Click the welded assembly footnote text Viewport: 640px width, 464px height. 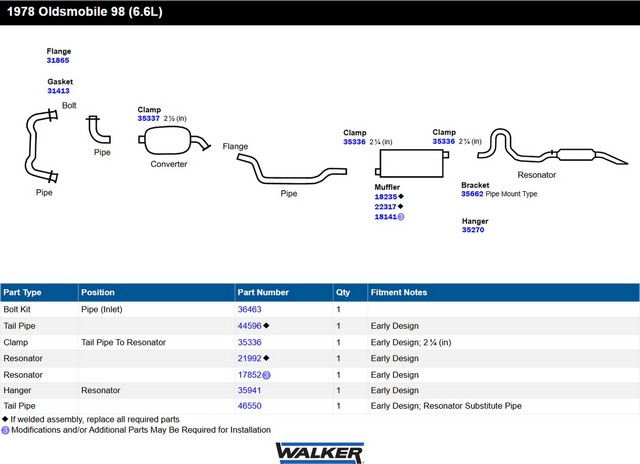(x=95, y=419)
